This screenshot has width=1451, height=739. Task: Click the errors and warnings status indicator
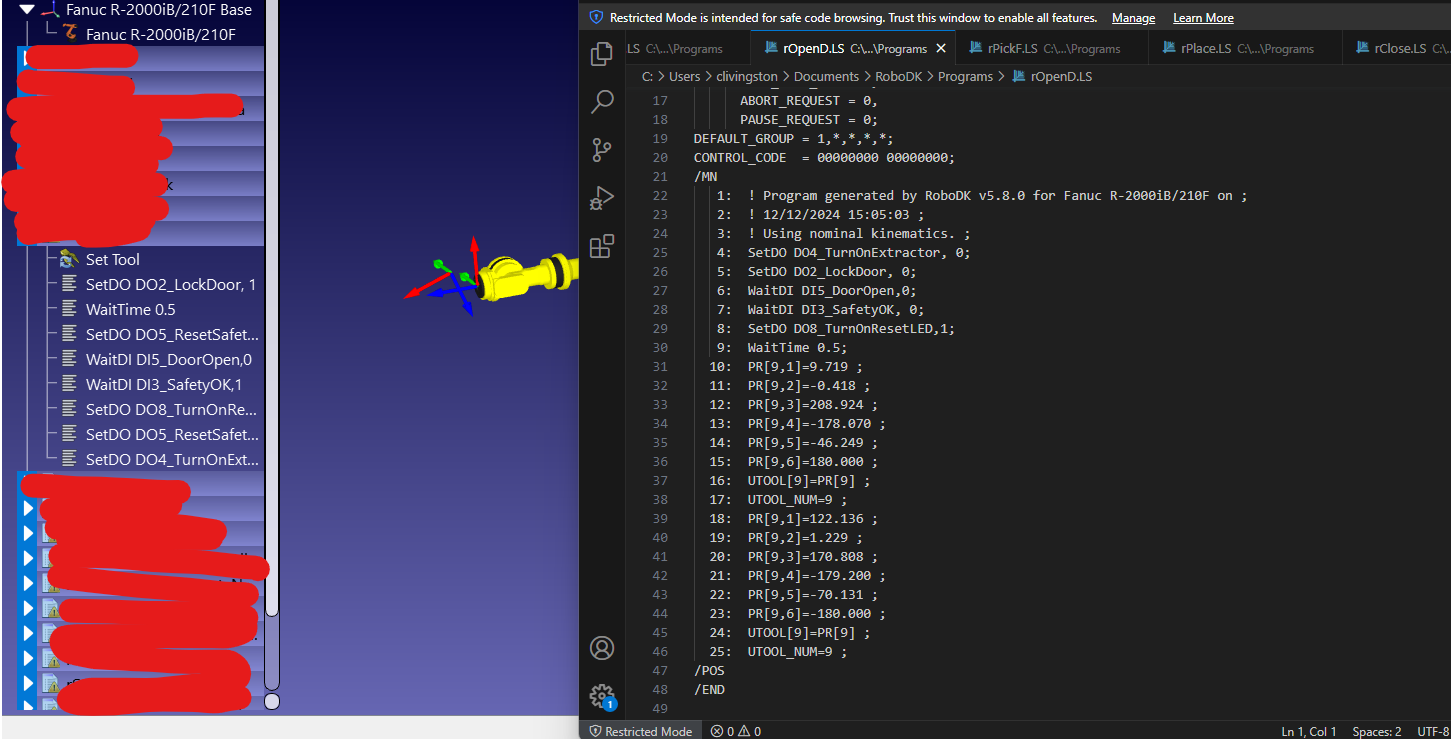tap(735, 731)
